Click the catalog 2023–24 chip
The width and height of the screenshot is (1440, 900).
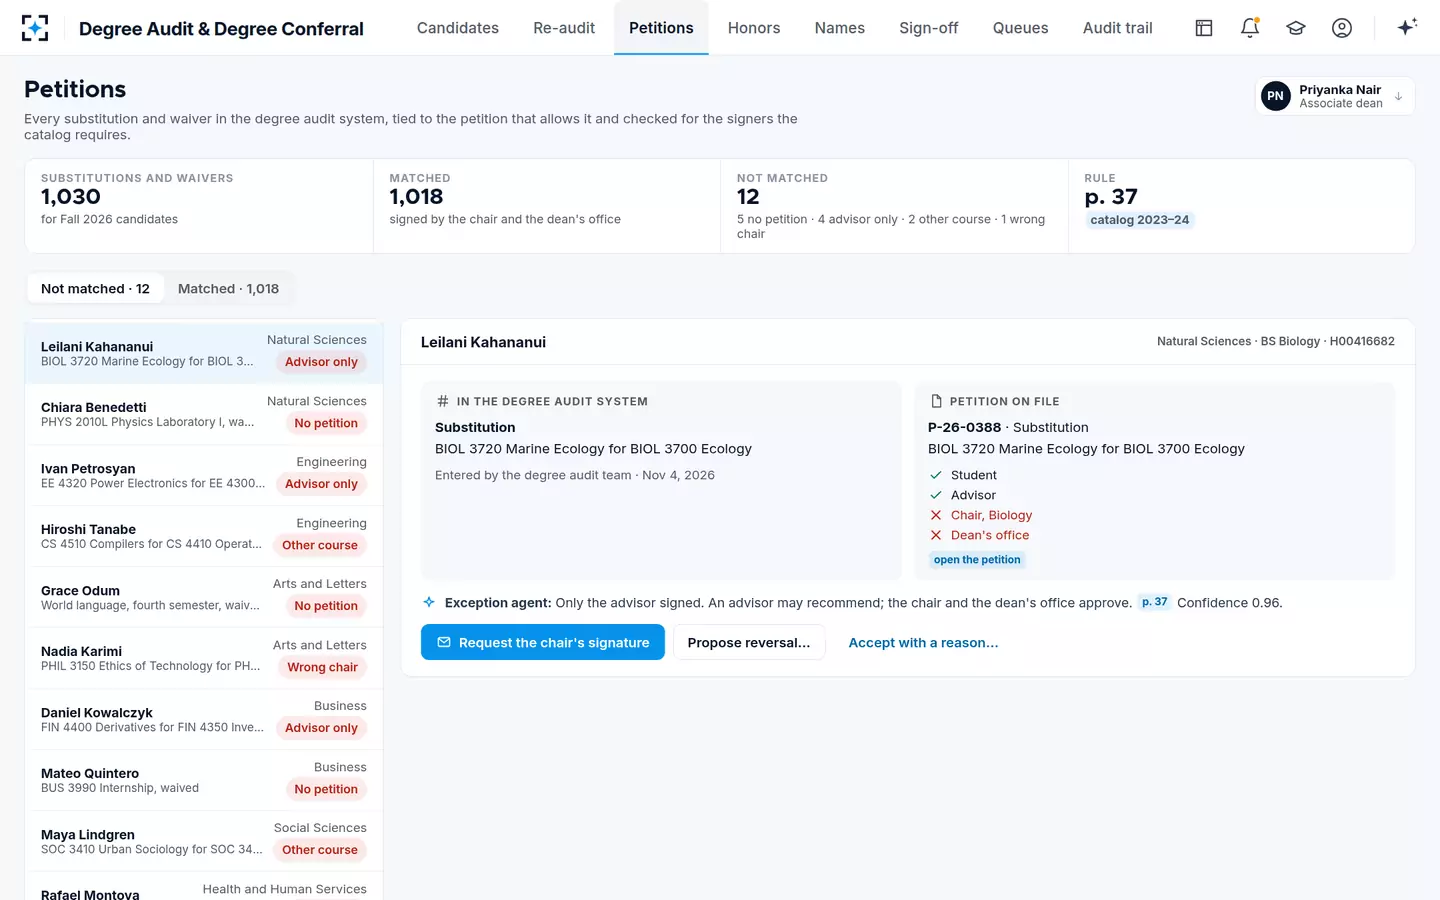click(x=1140, y=220)
